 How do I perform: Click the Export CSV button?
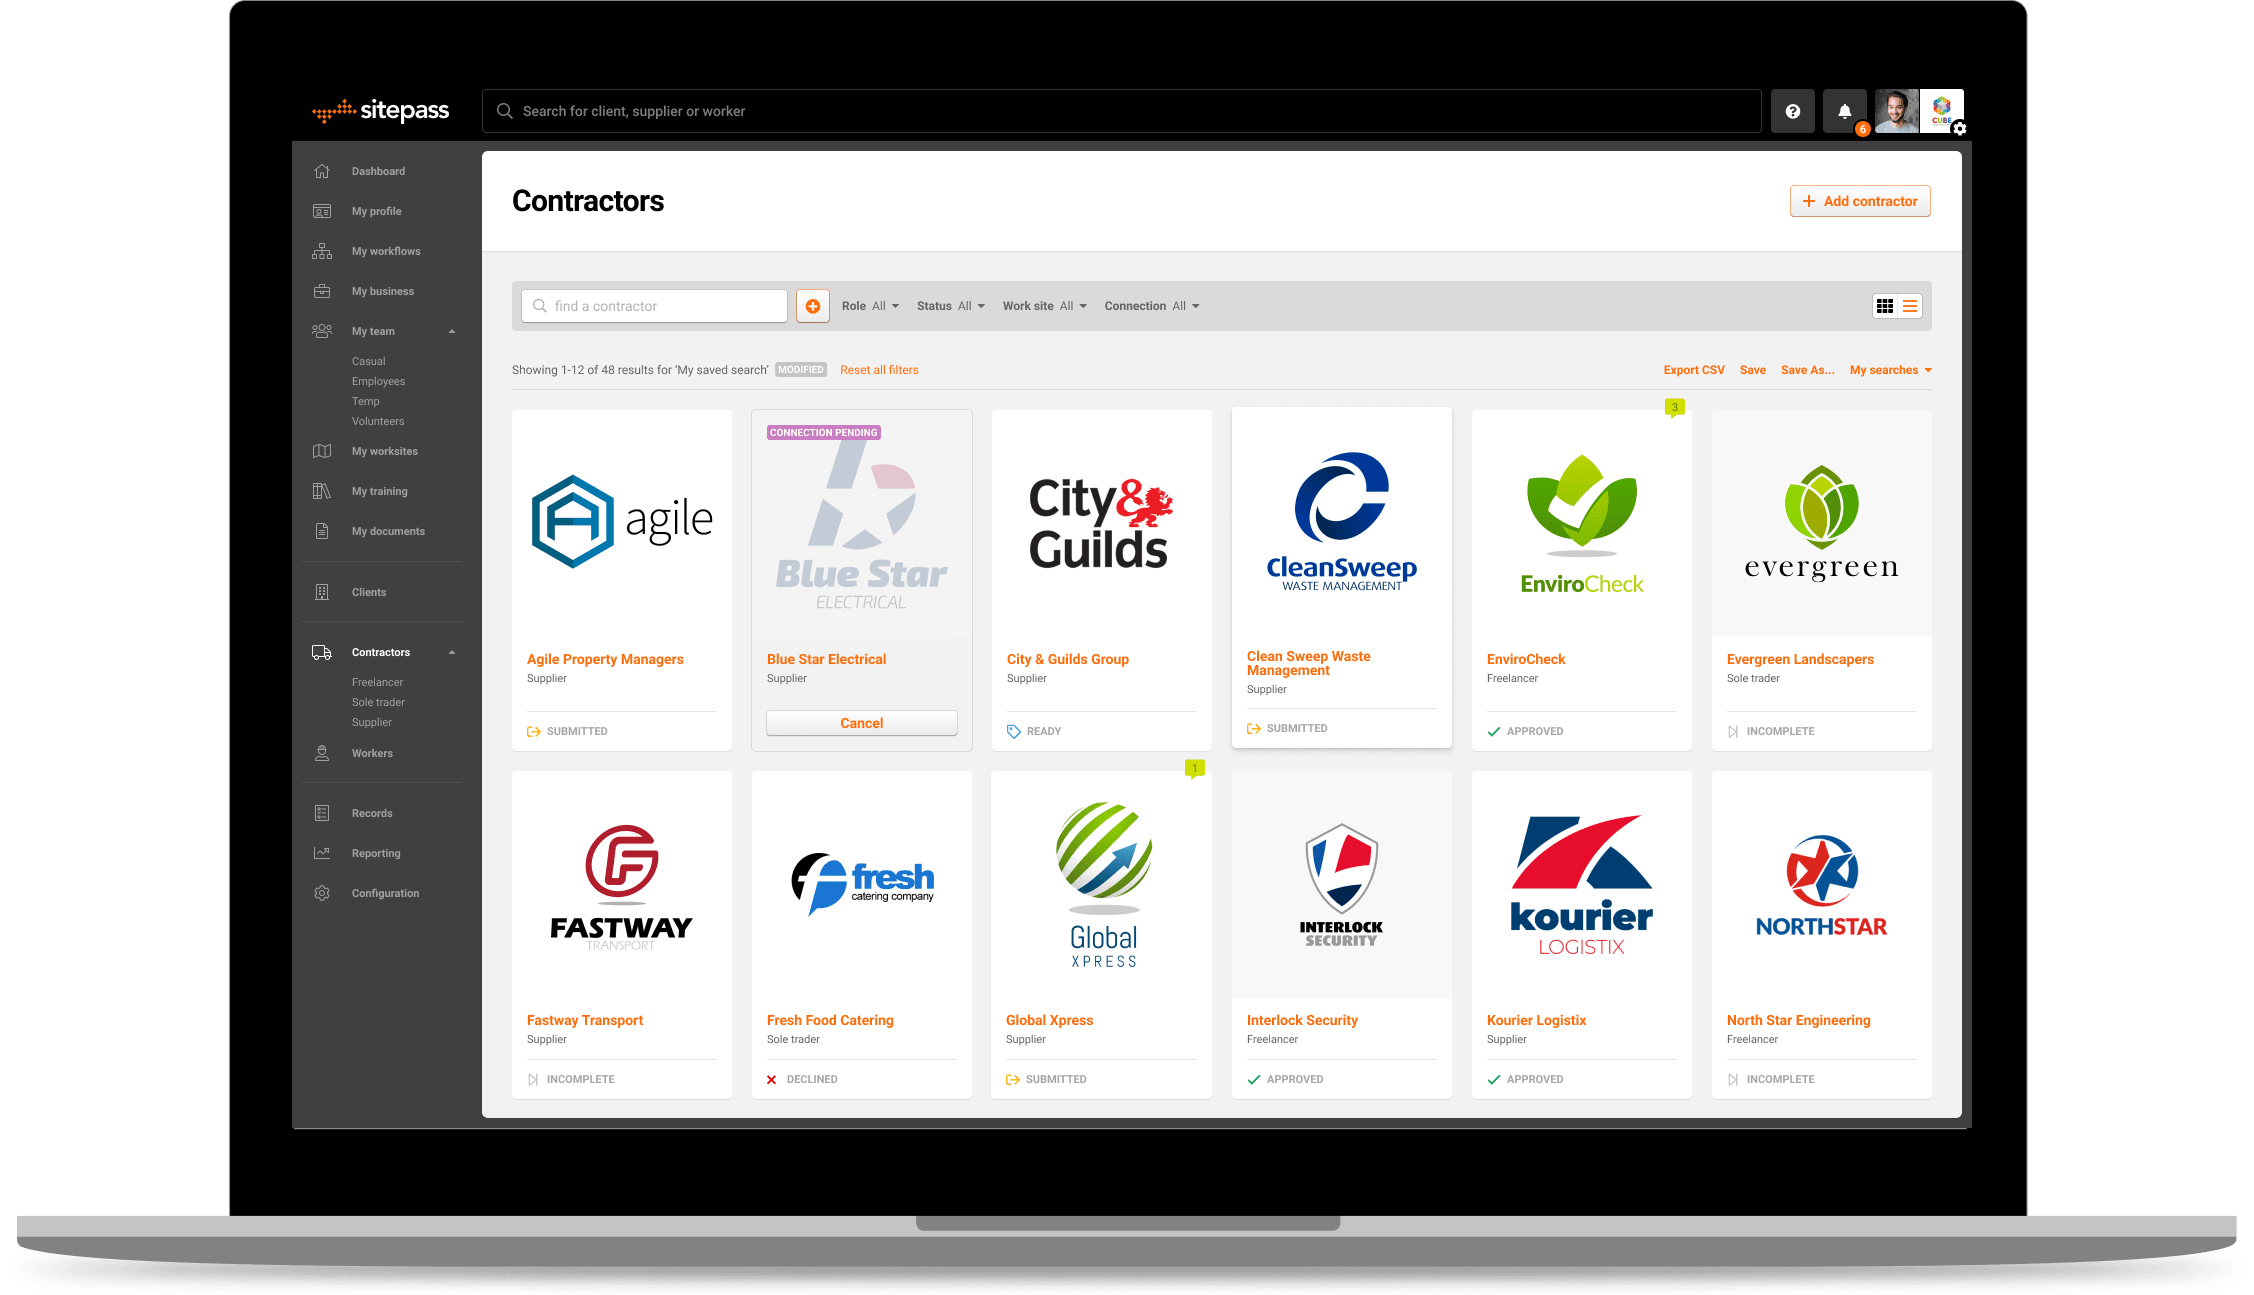1692,370
